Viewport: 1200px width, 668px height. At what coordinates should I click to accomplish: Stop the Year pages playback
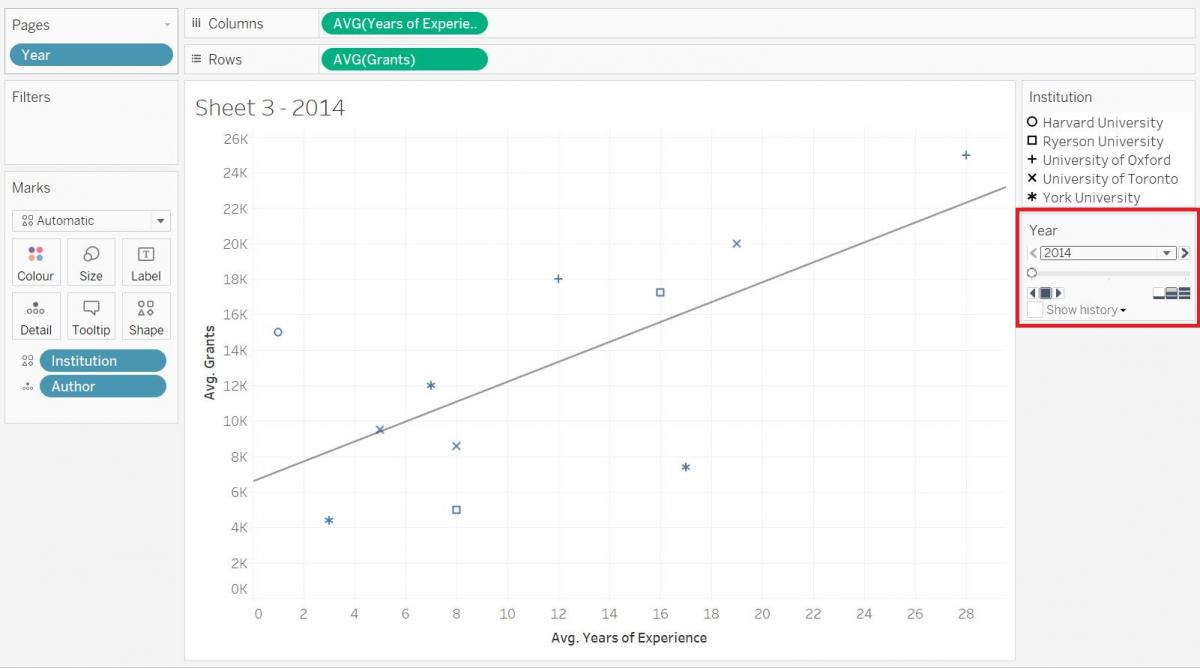pyautogui.click(x=1046, y=293)
